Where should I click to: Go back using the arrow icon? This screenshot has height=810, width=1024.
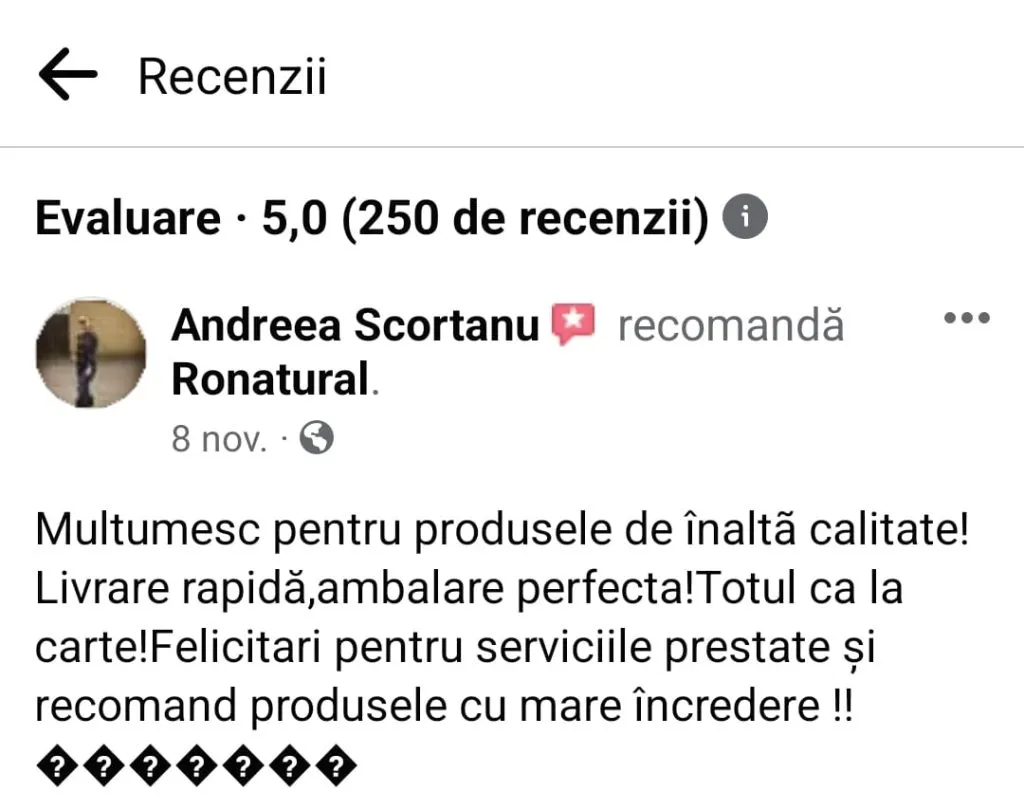pos(68,74)
